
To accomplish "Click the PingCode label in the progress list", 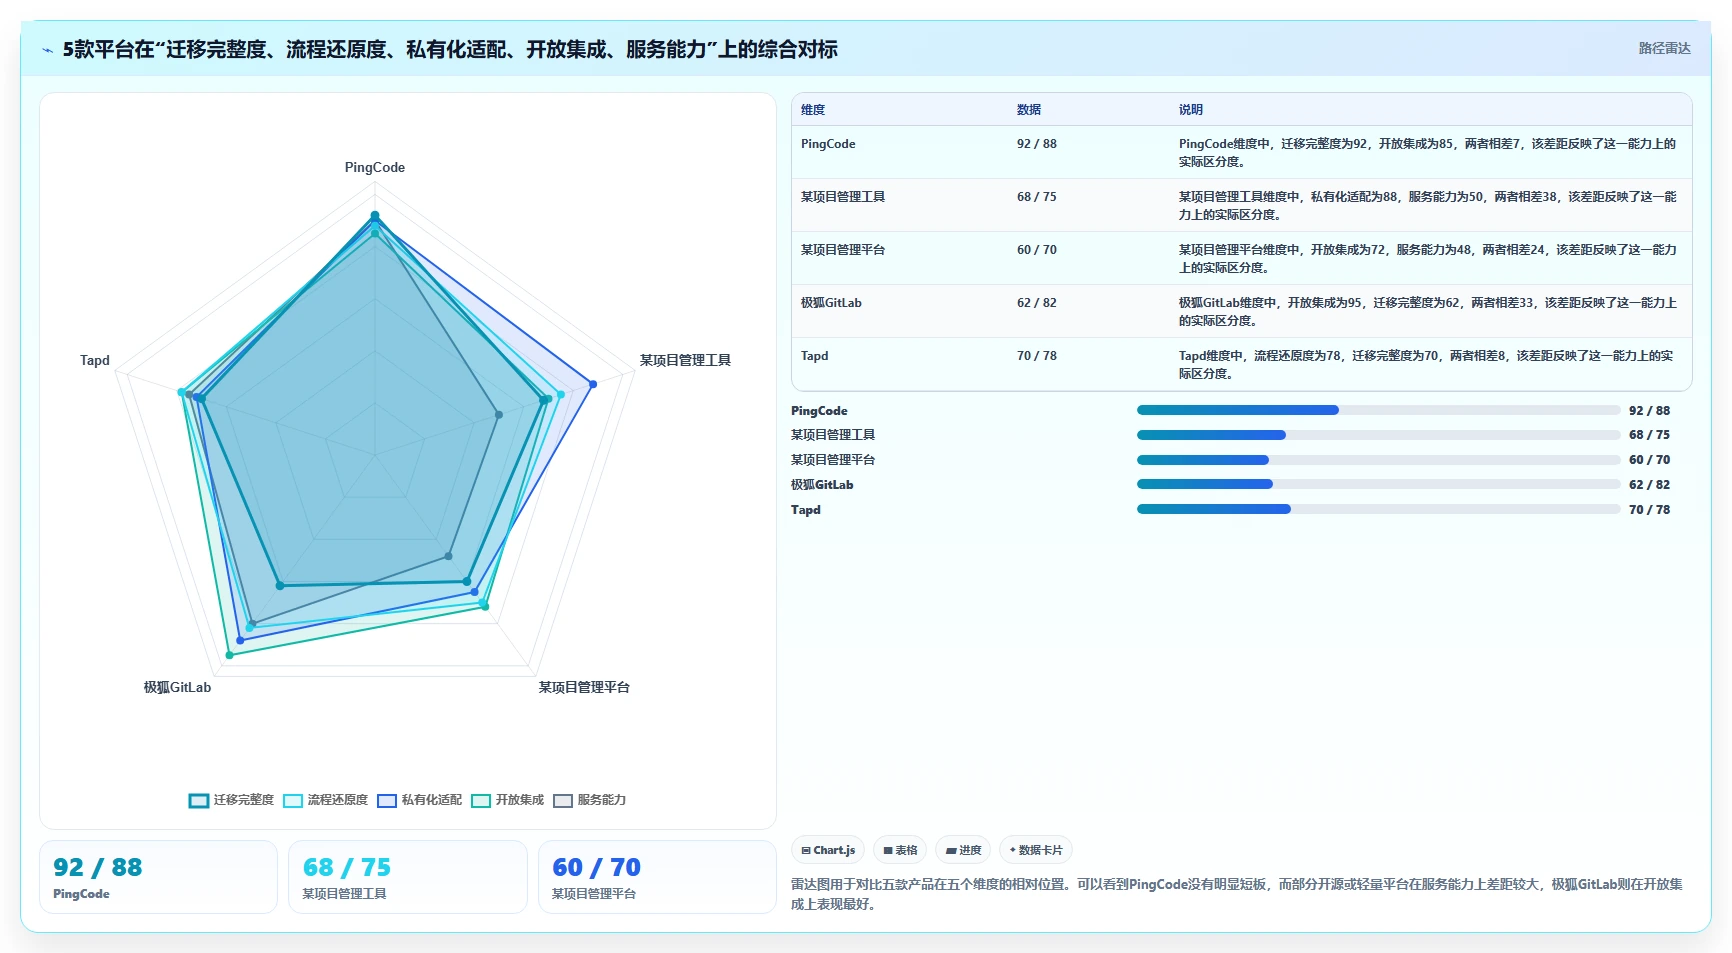I will (819, 411).
